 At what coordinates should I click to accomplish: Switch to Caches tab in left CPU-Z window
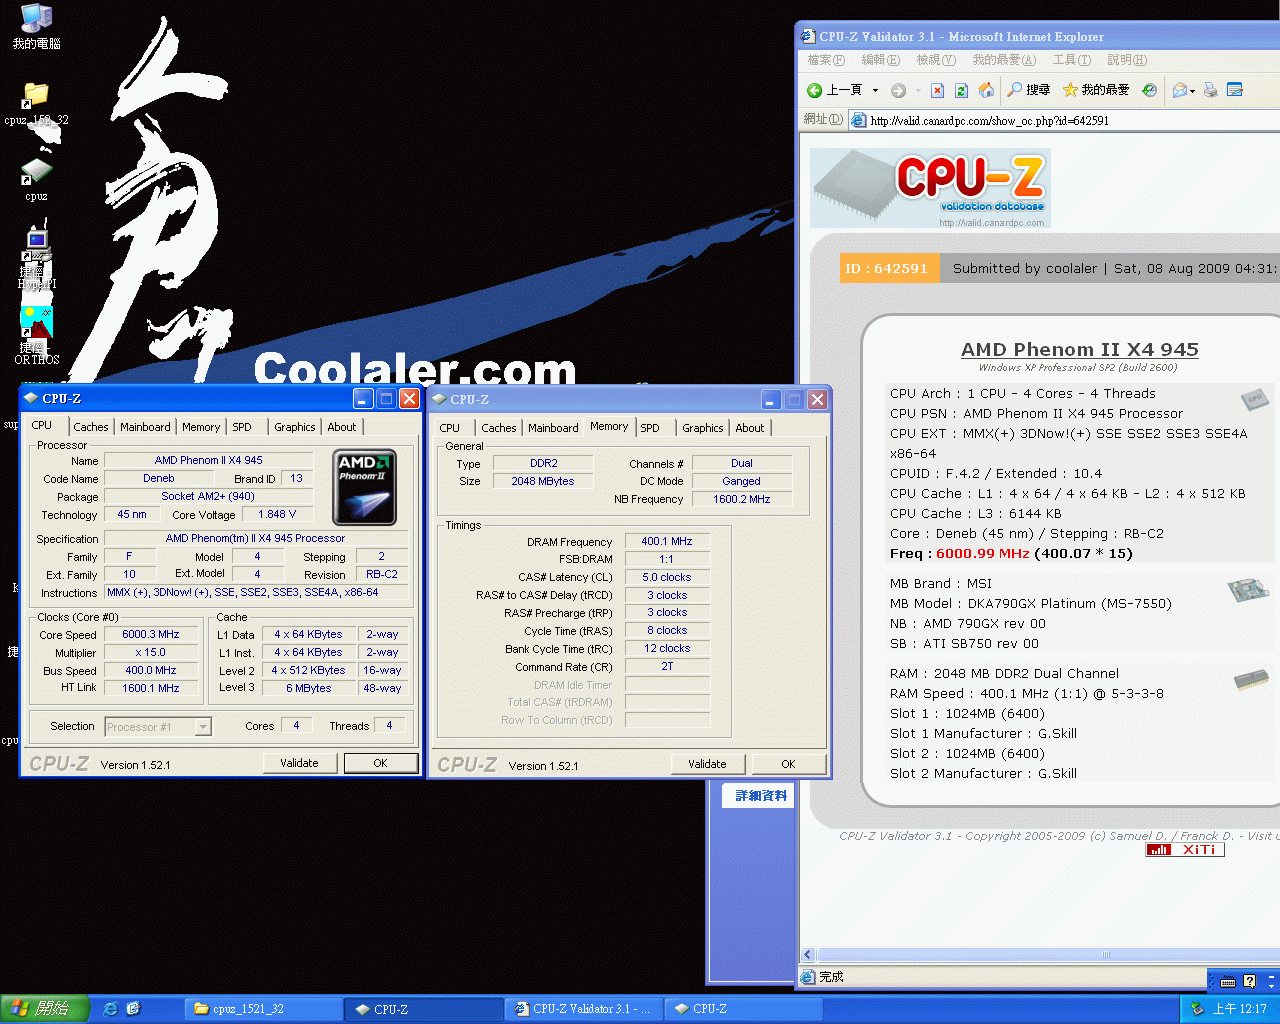pos(91,427)
